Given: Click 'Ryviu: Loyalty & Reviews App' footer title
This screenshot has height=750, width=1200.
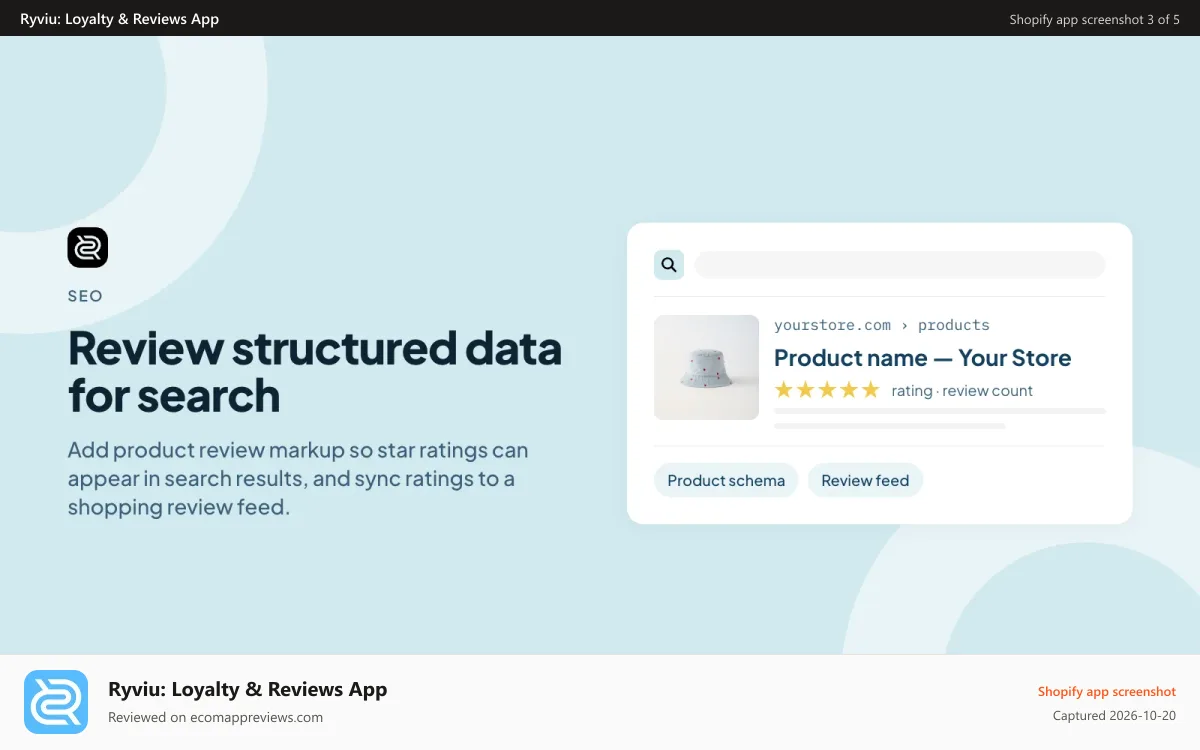Looking at the screenshot, I should pyautogui.click(x=247, y=689).
